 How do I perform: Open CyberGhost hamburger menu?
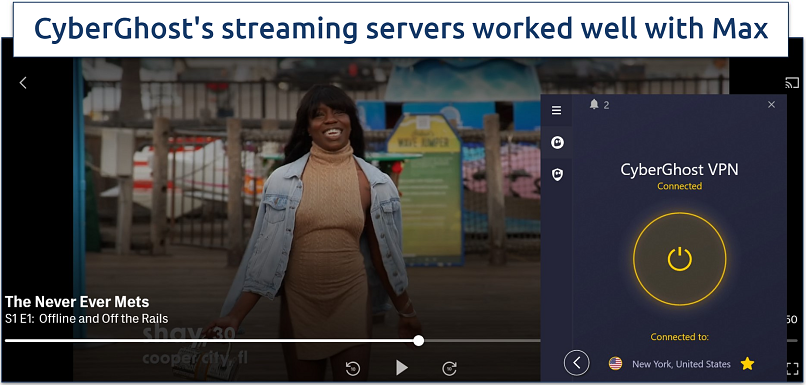(x=557, y=110)
